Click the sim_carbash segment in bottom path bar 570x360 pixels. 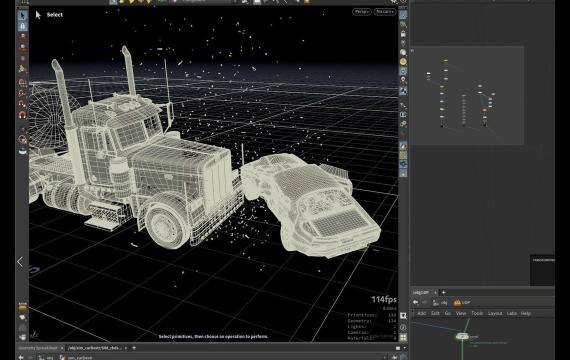[x=76, y=357]
